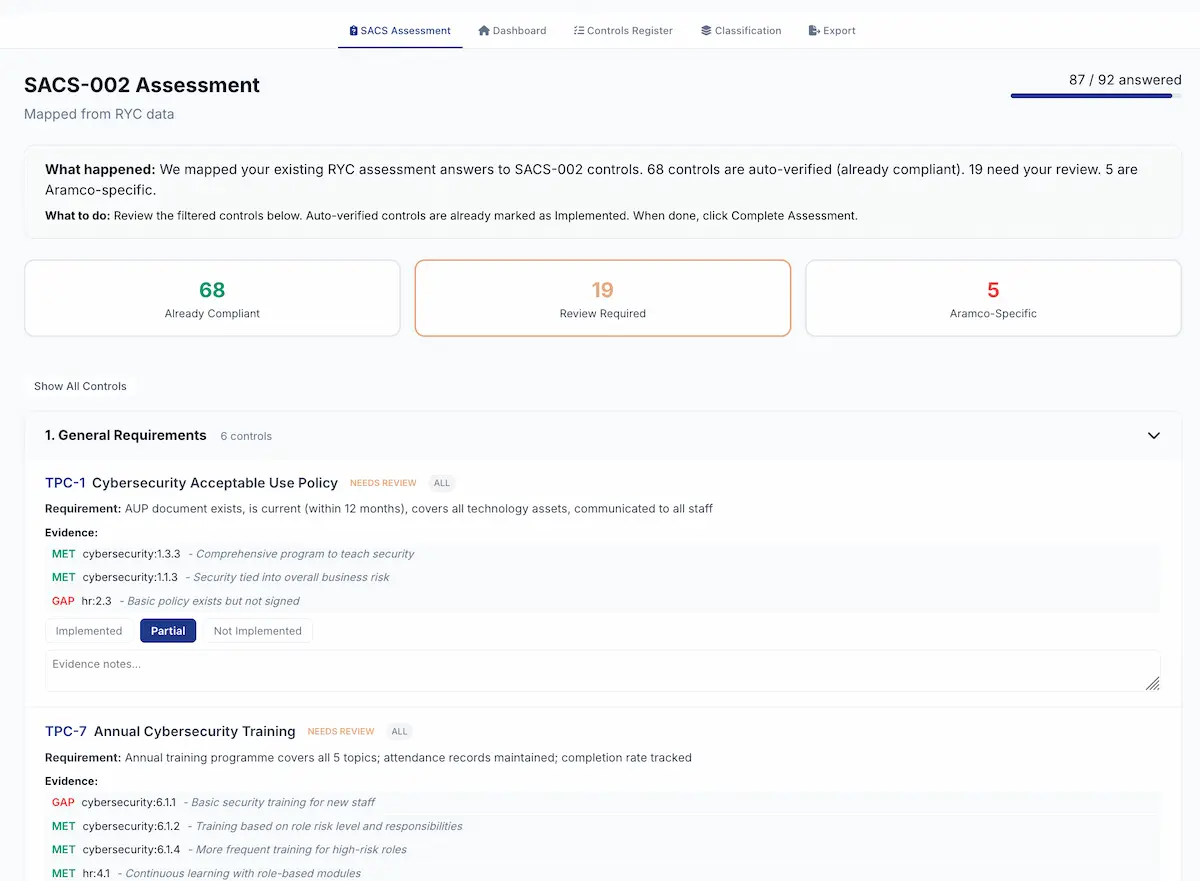Click the layers icon beside Classification
Viewport: 1200px width, 881px height.
tap(707, 30)
